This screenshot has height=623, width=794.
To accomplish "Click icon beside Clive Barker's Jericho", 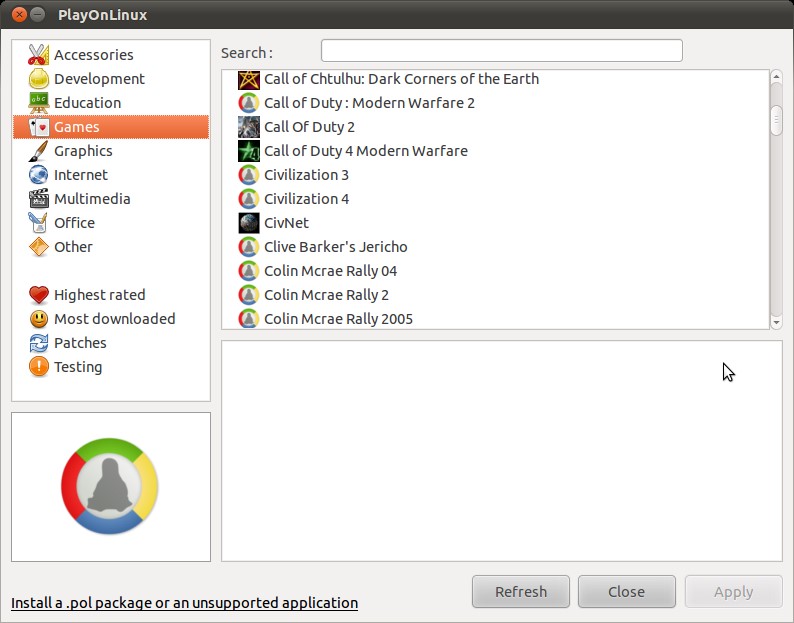I will pos(249,247).
